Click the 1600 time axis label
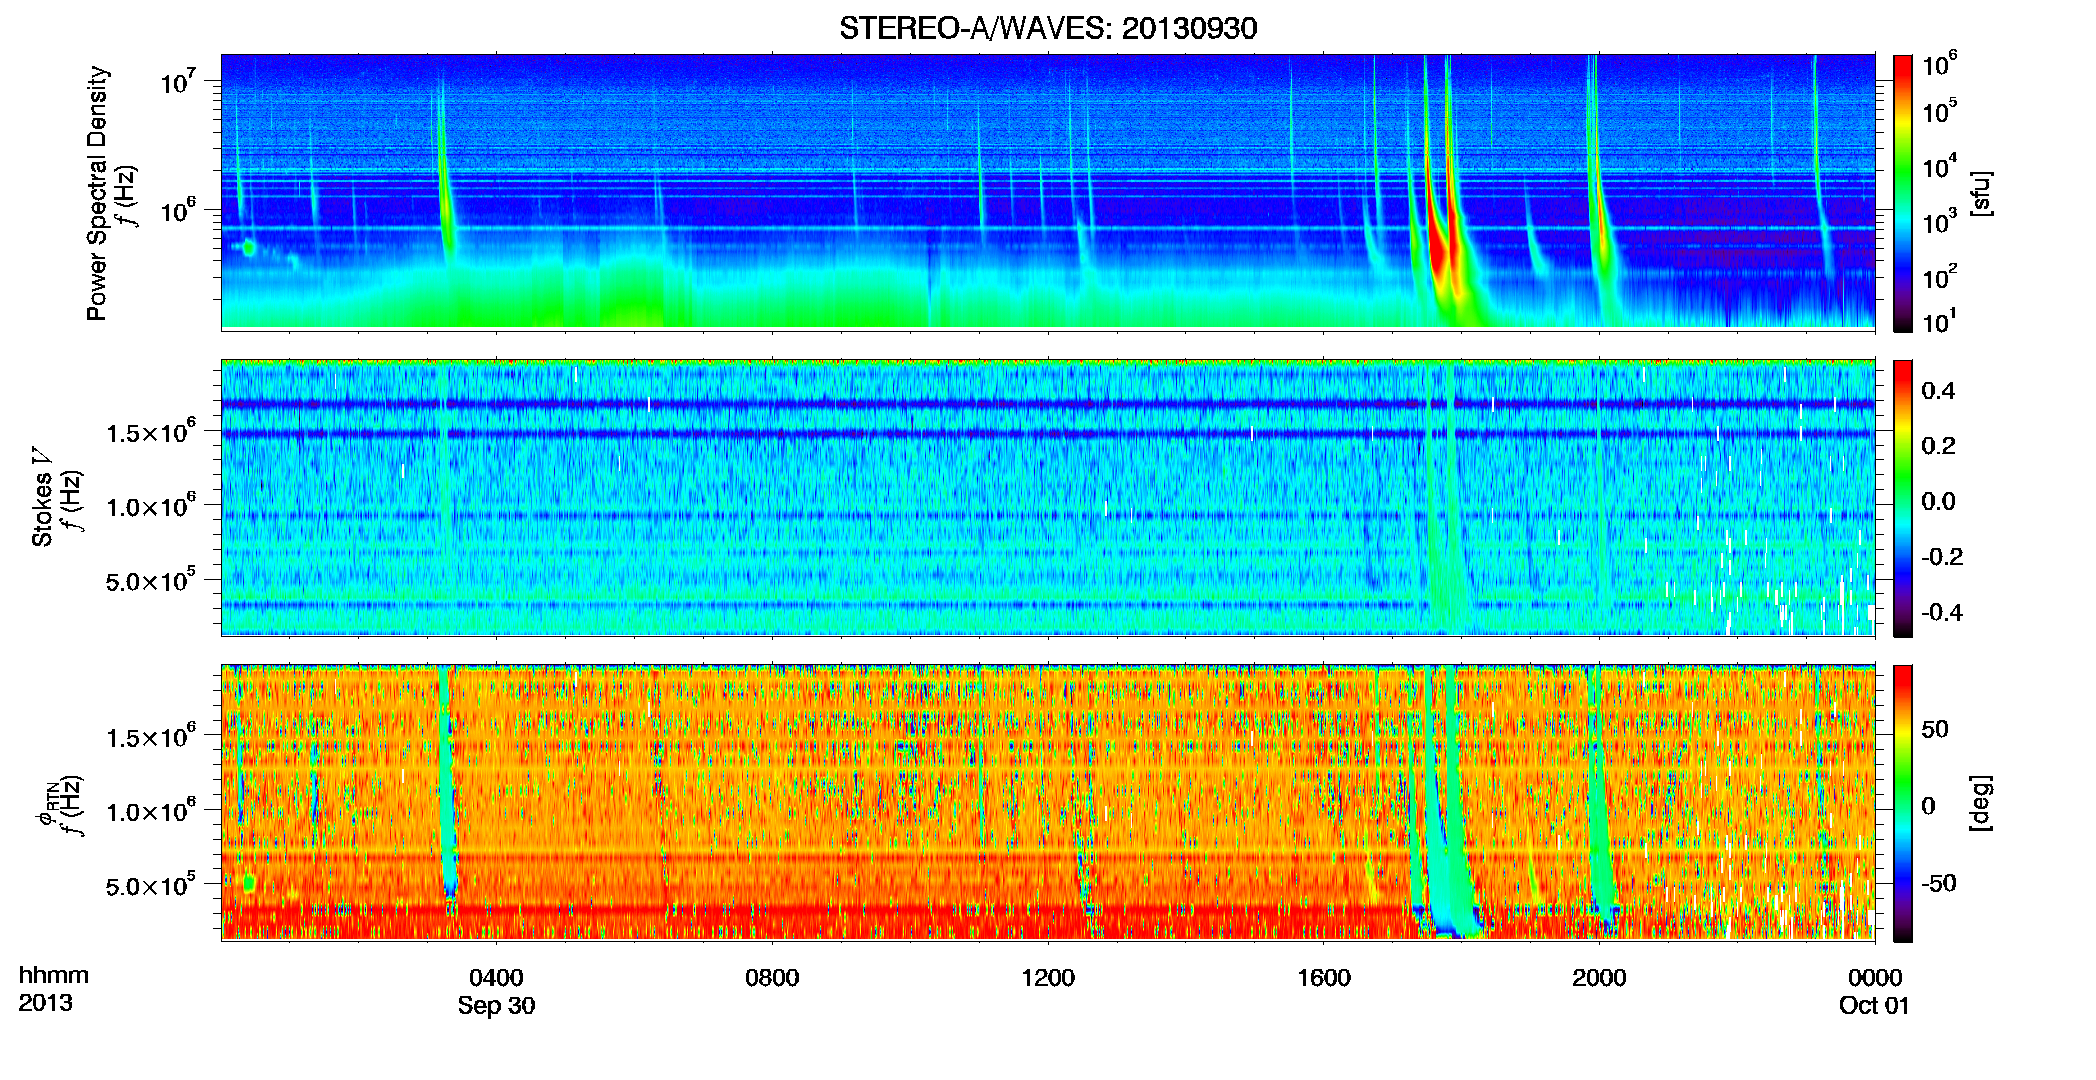The image size is (2096, 1080). (1324, 977)
